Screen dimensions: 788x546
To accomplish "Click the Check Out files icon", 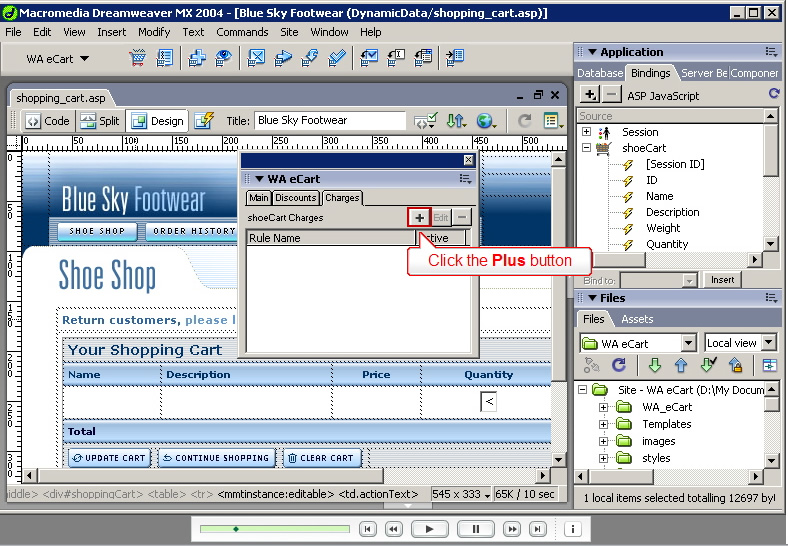I will (x=708, y=365).
